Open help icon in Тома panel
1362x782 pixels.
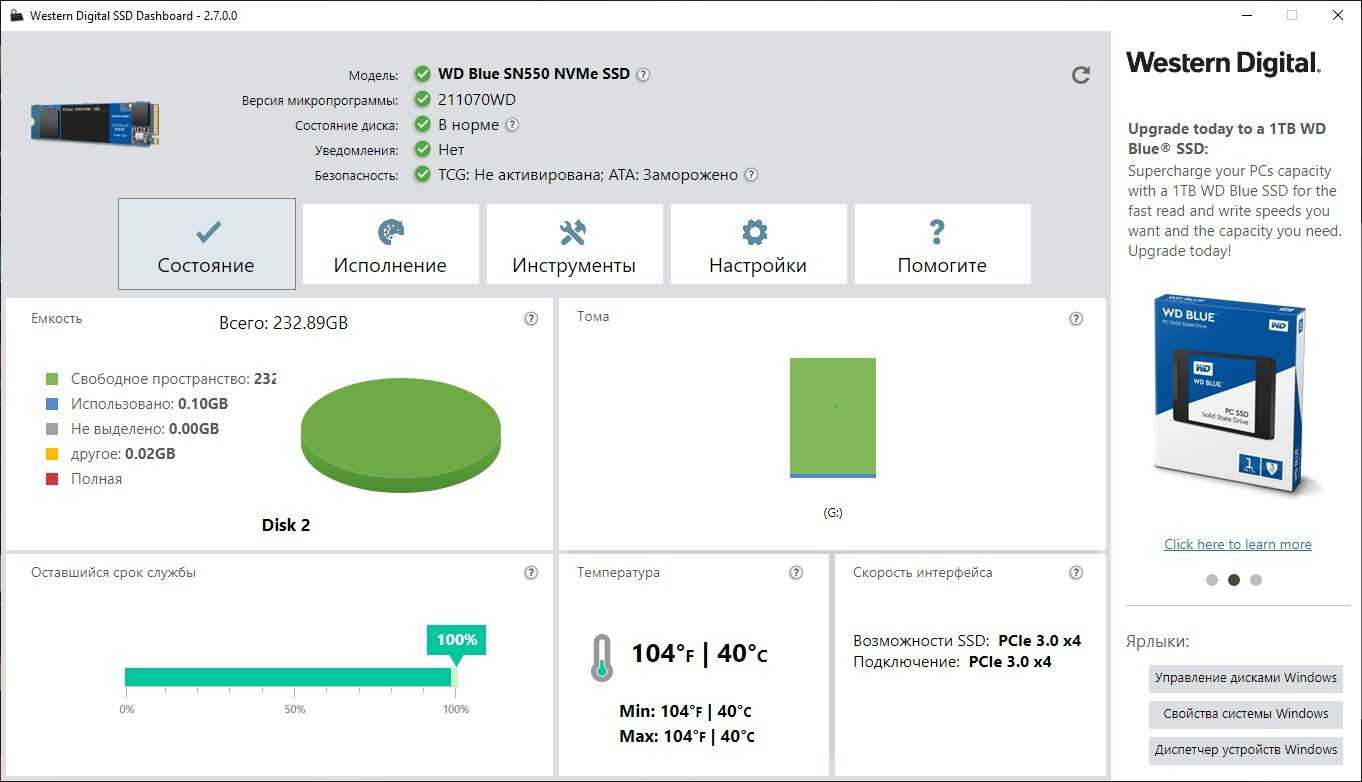(x=1076, y=318)
